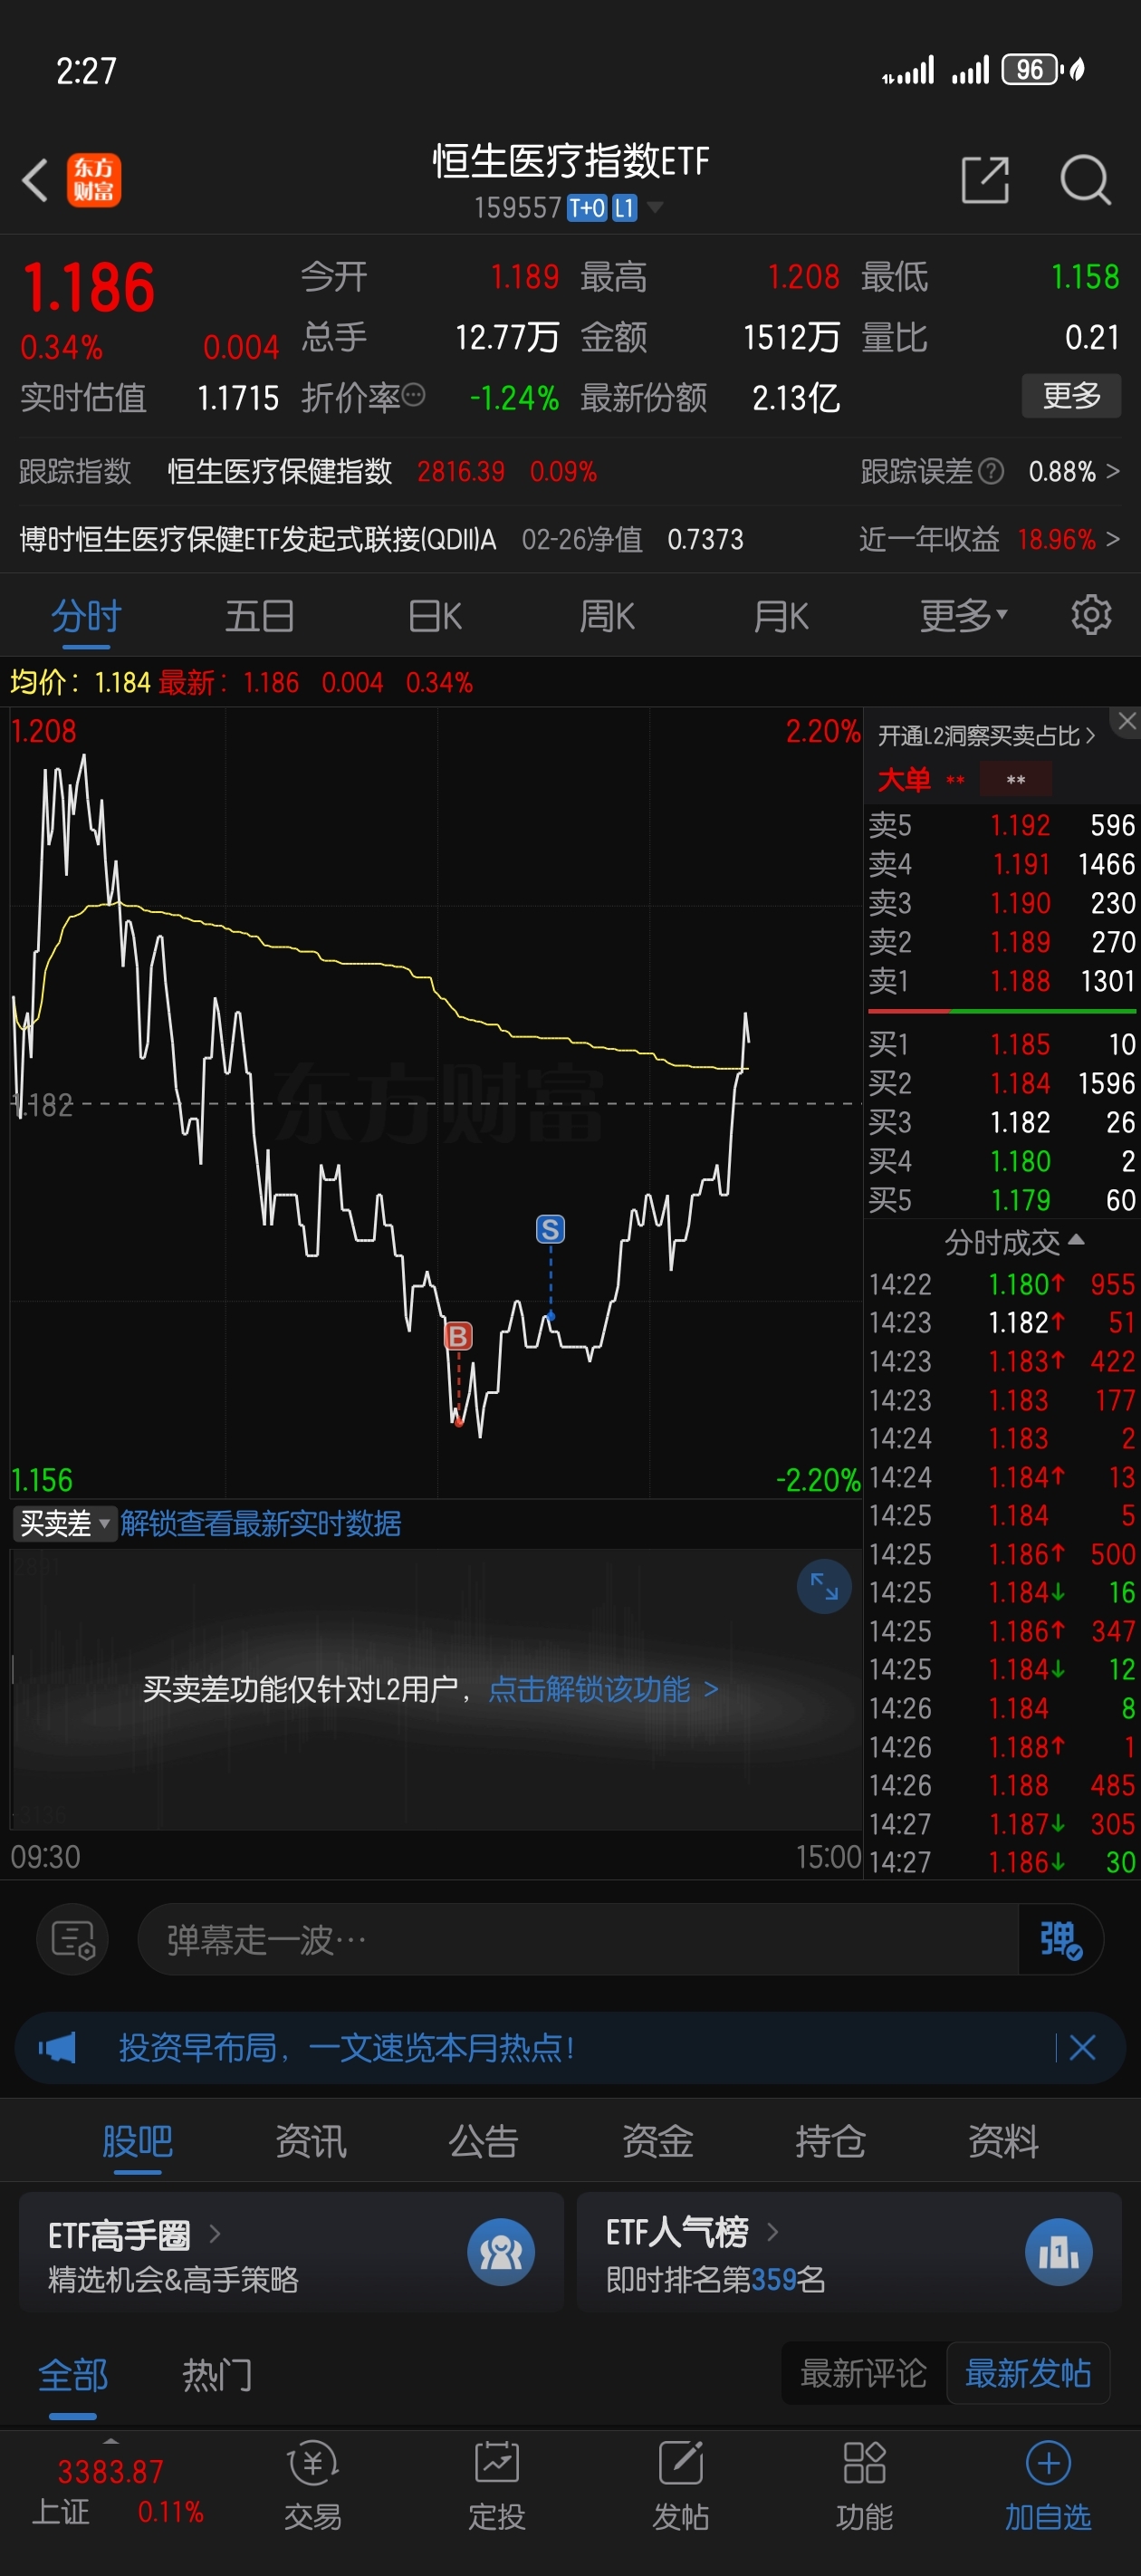Open tracking error details chevron

pyautogui.click(x=1112, y=471)
